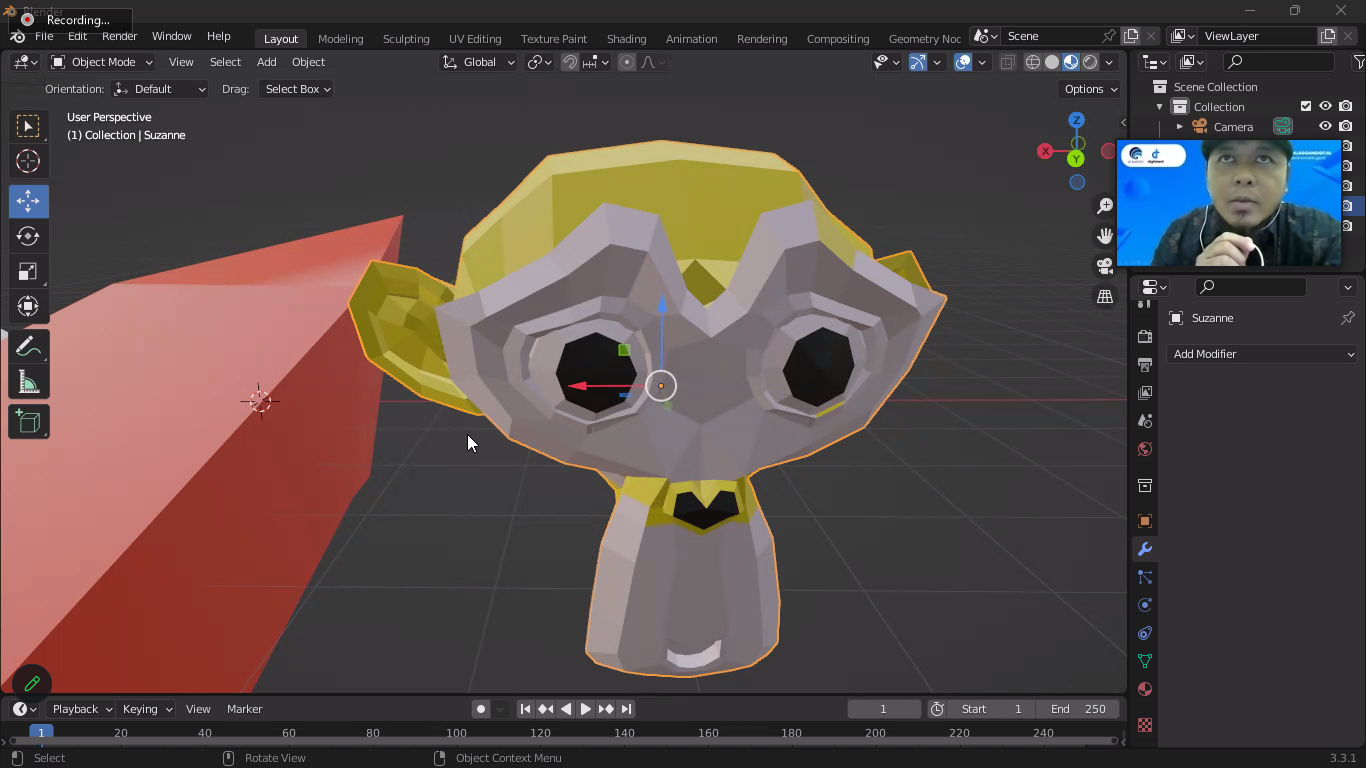Select the Cursor tool
The image size is (1366, 768).
pos(28,161)
